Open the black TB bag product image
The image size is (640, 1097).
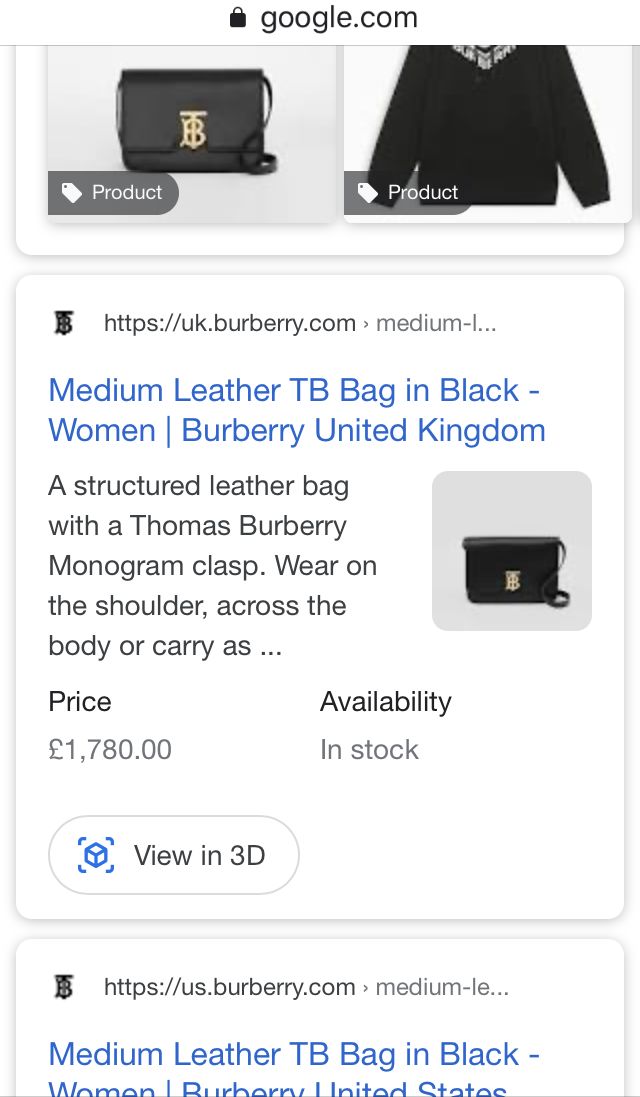point(193,120)
